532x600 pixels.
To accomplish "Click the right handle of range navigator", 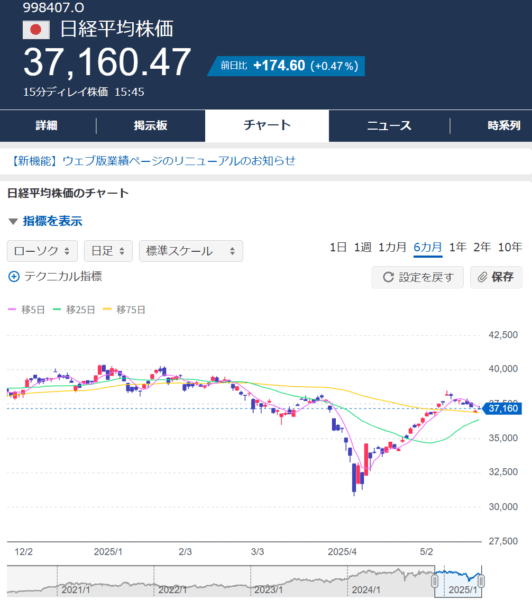I will click(481, 581).
